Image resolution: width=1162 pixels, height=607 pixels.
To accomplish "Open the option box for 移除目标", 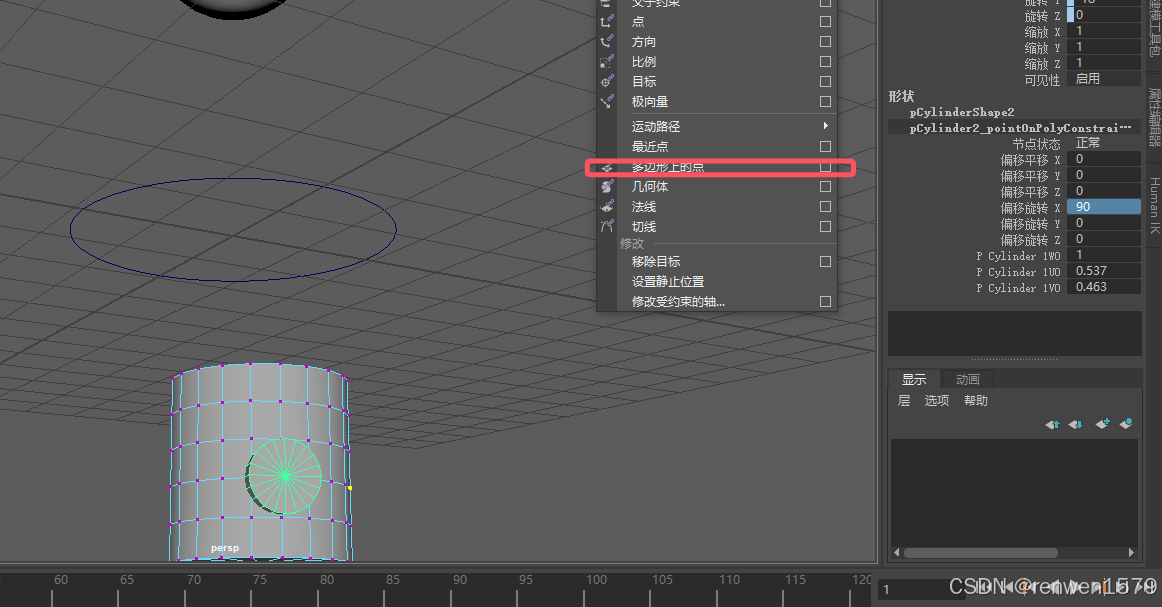I will click(x=825, y=262).
